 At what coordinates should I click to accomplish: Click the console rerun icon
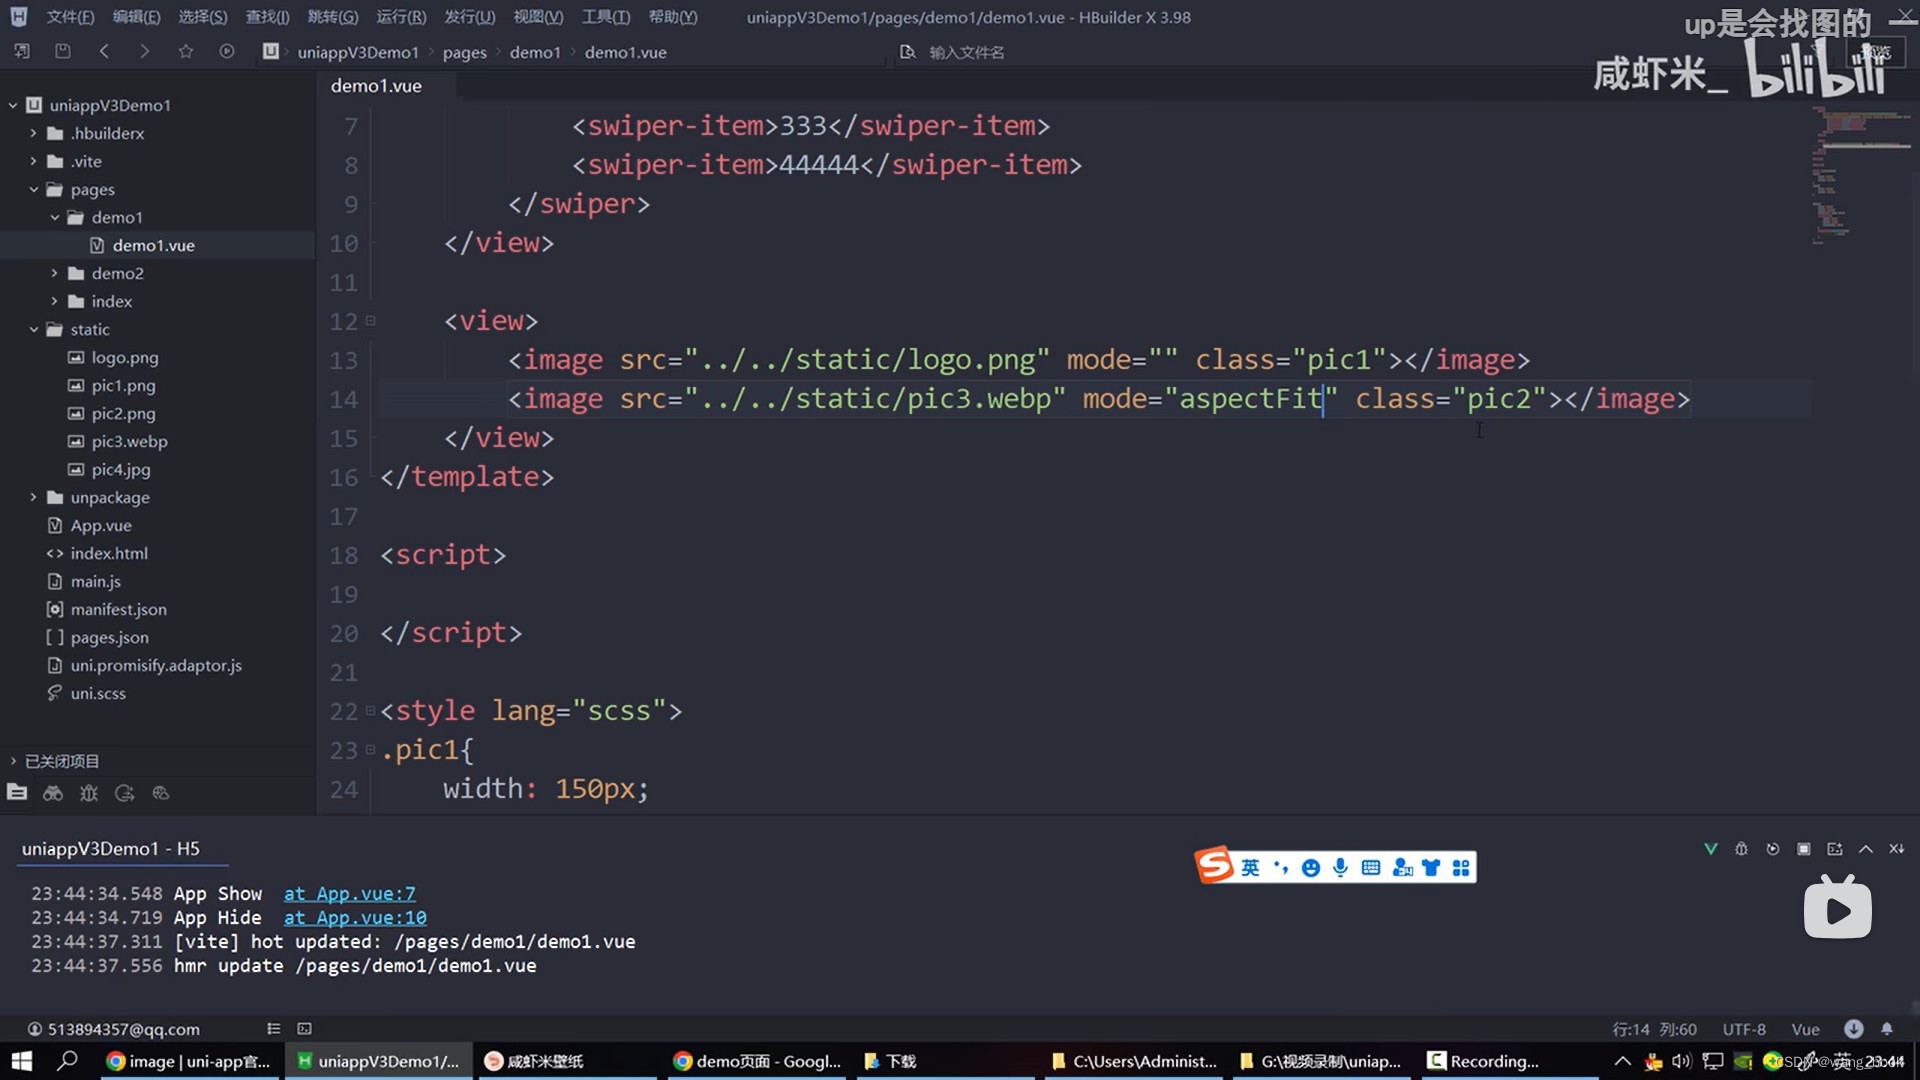pos(1773,849)
